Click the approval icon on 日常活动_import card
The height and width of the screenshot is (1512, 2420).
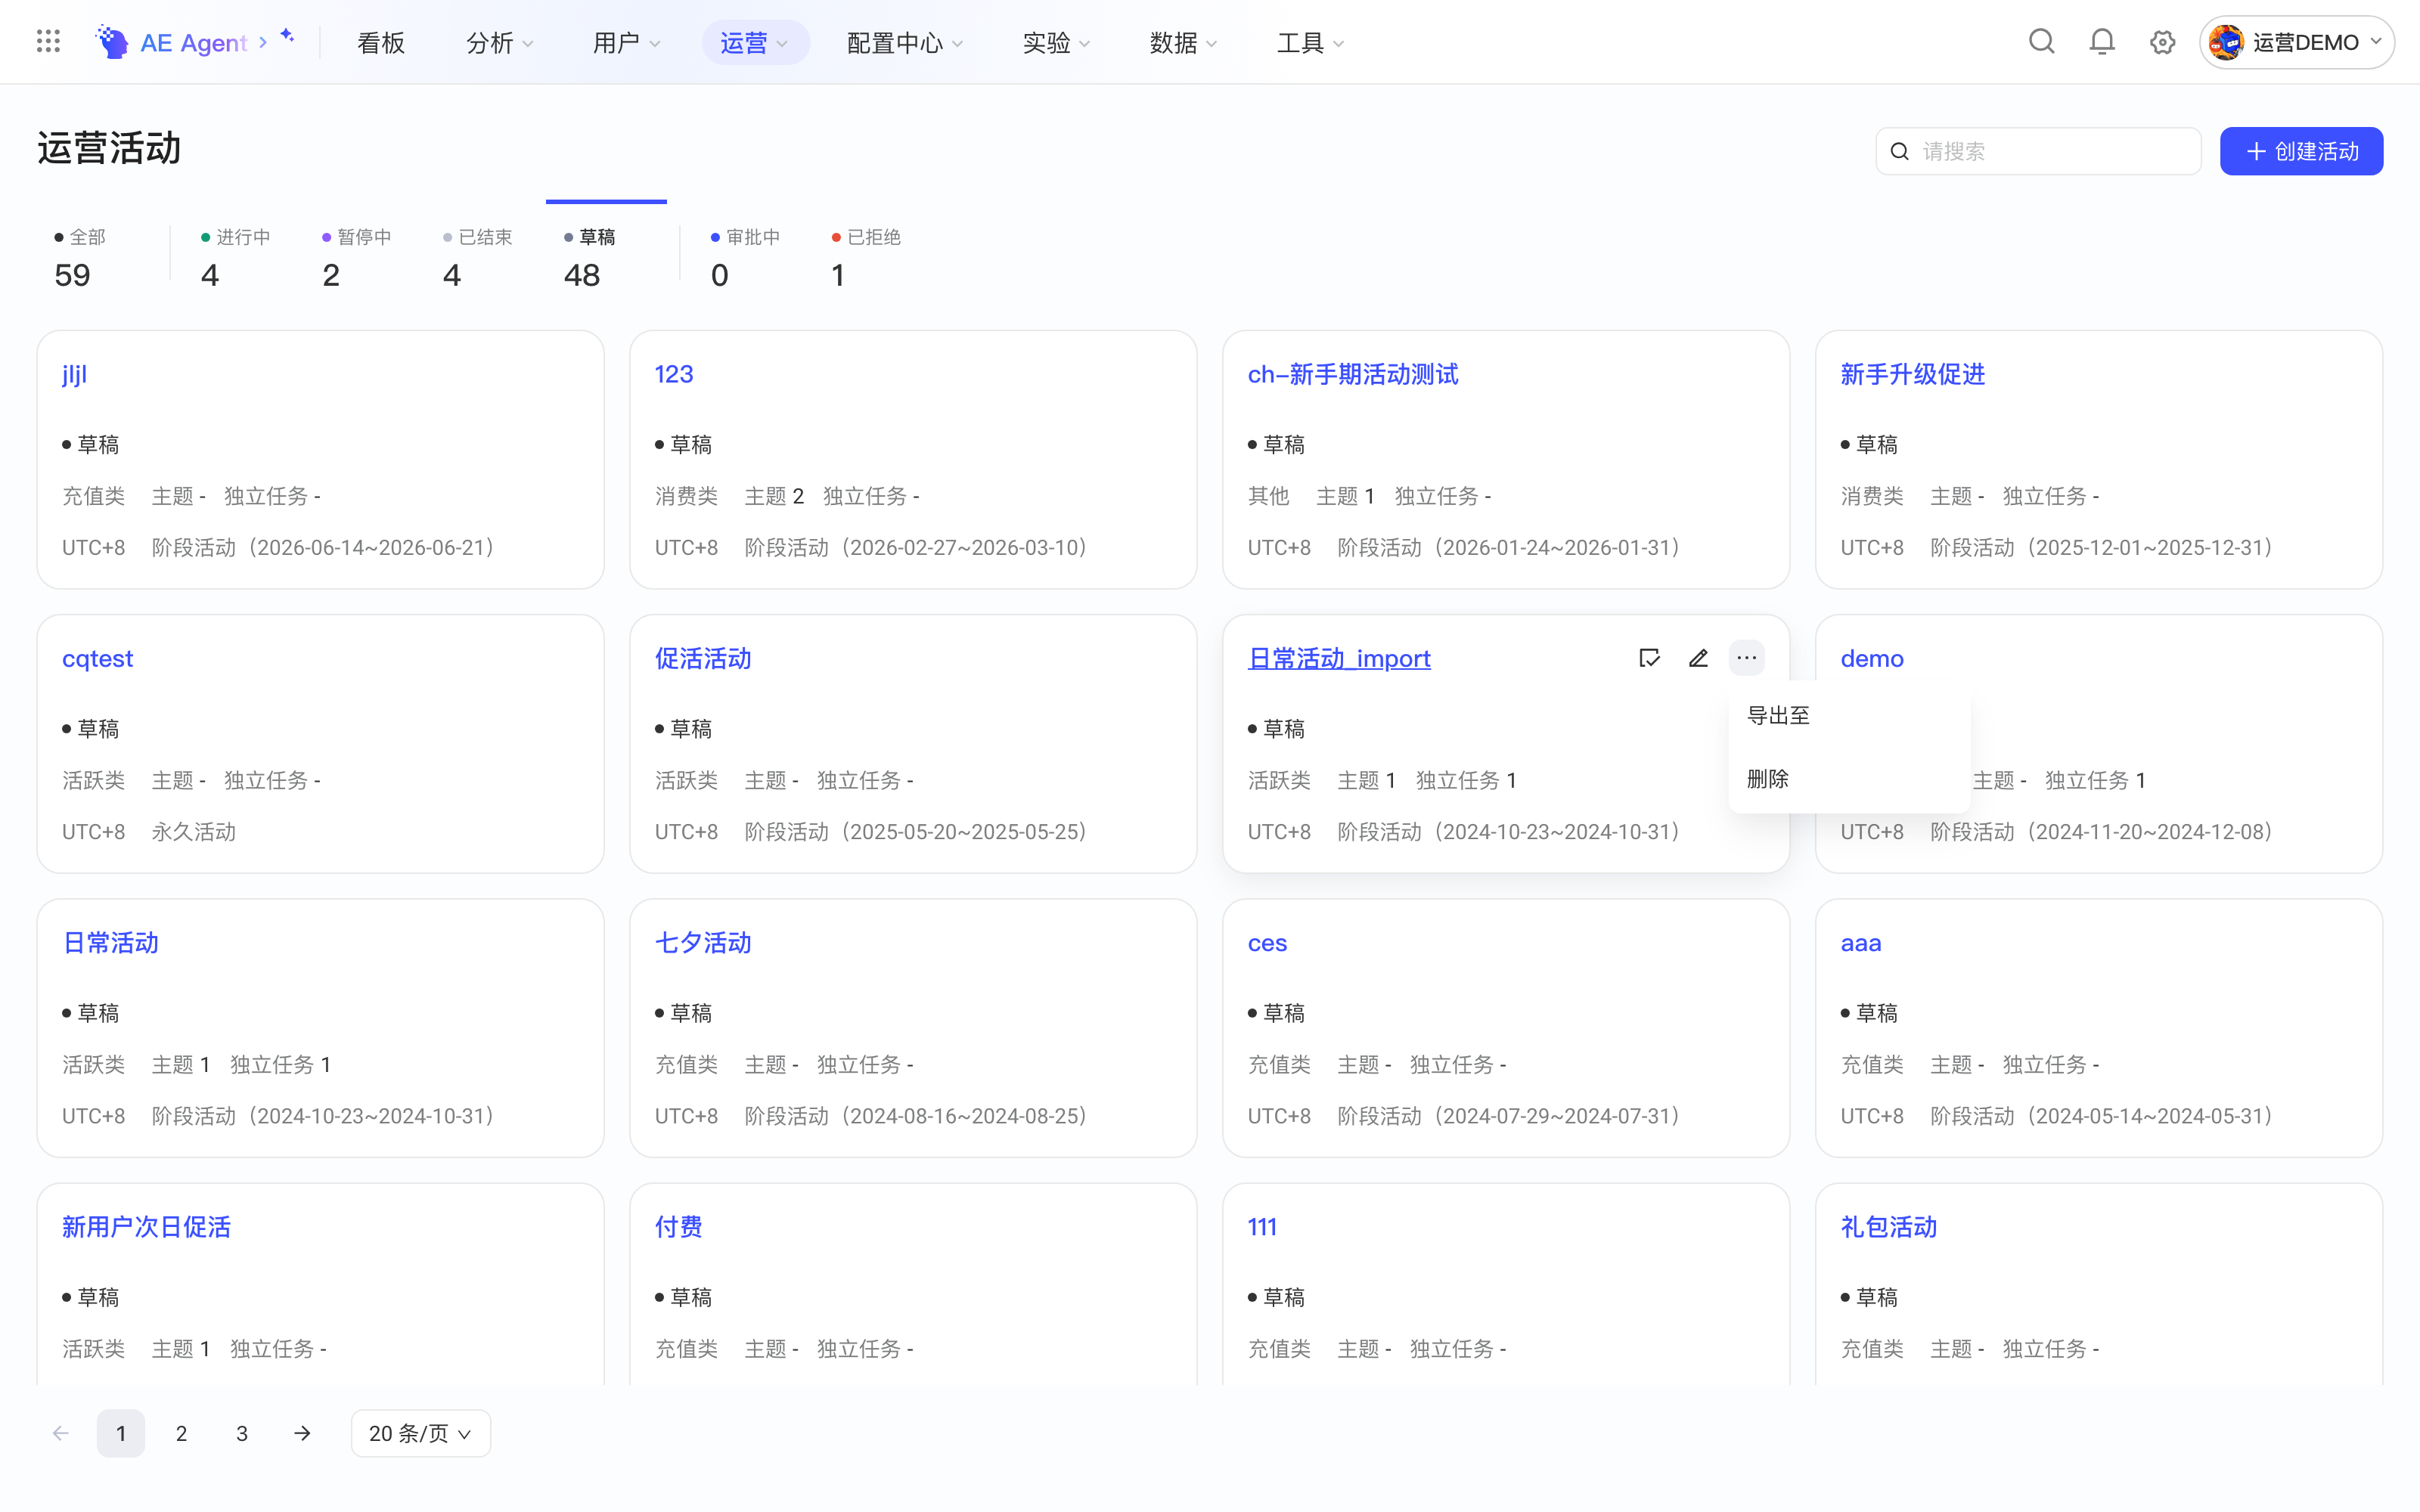click(x=1649, y=658)
